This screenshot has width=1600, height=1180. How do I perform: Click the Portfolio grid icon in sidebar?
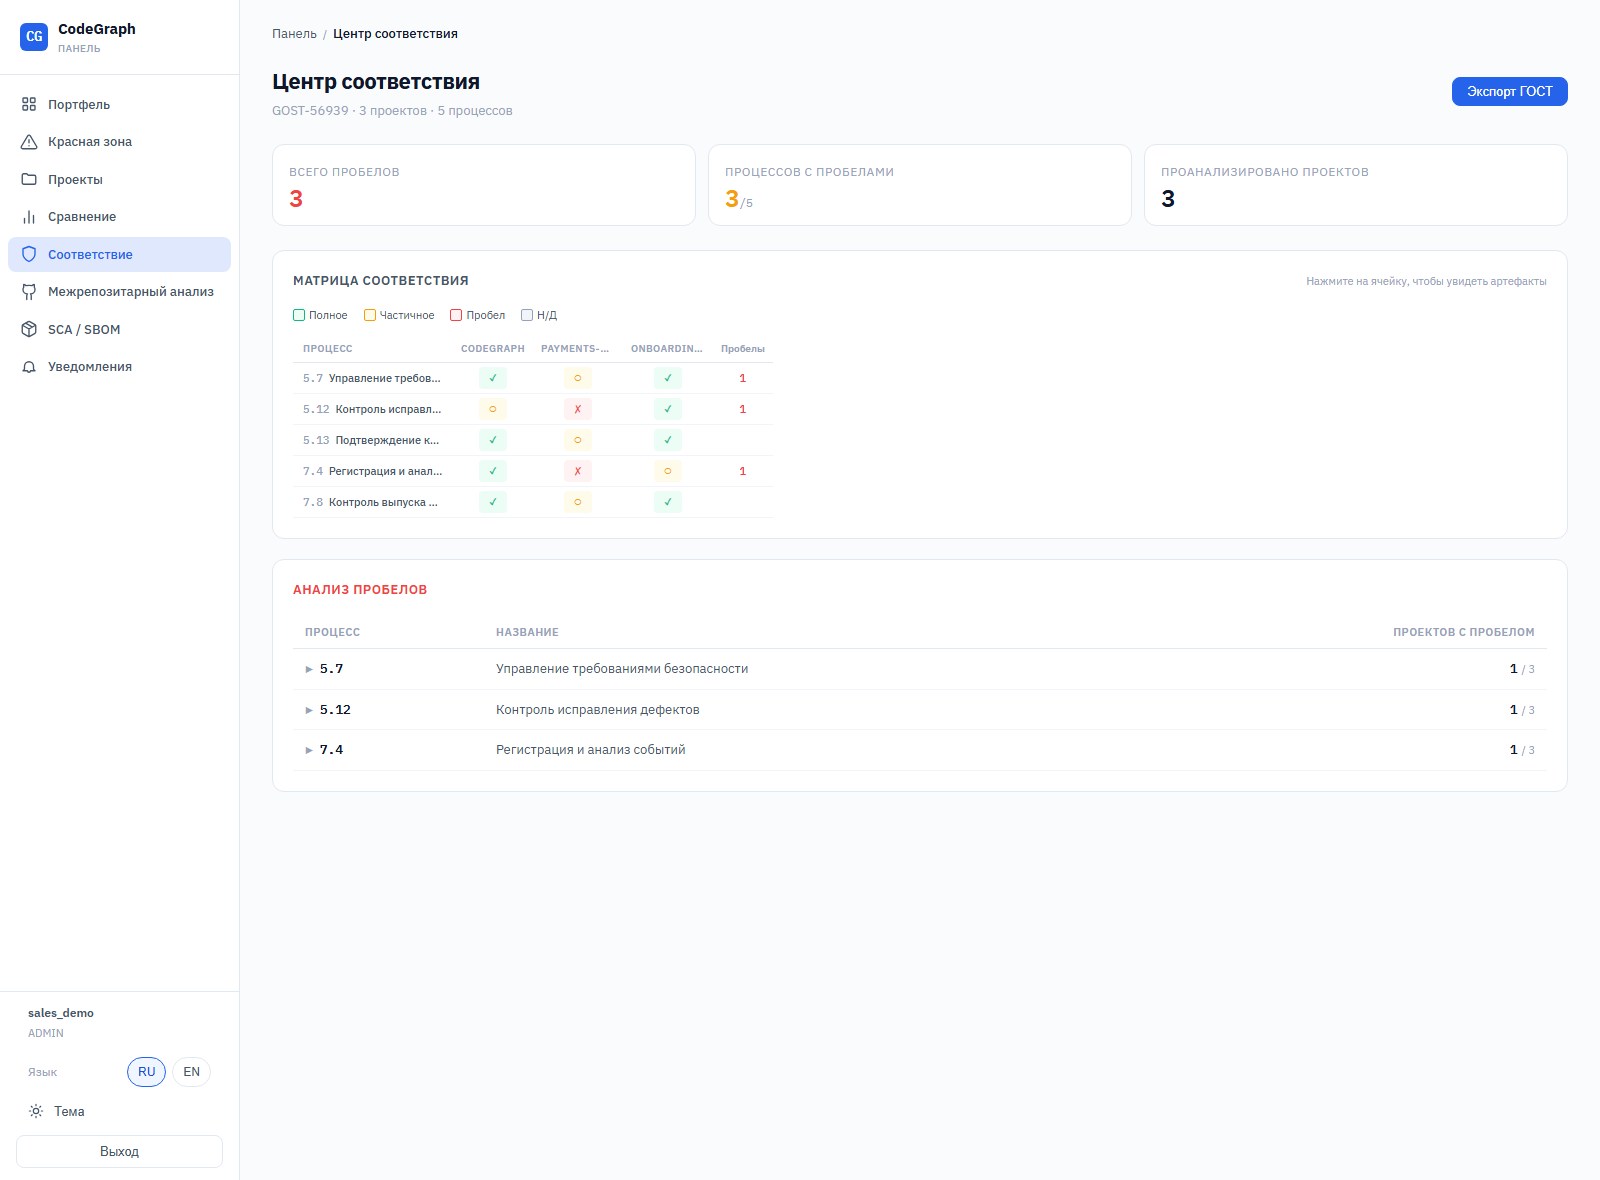29,104
